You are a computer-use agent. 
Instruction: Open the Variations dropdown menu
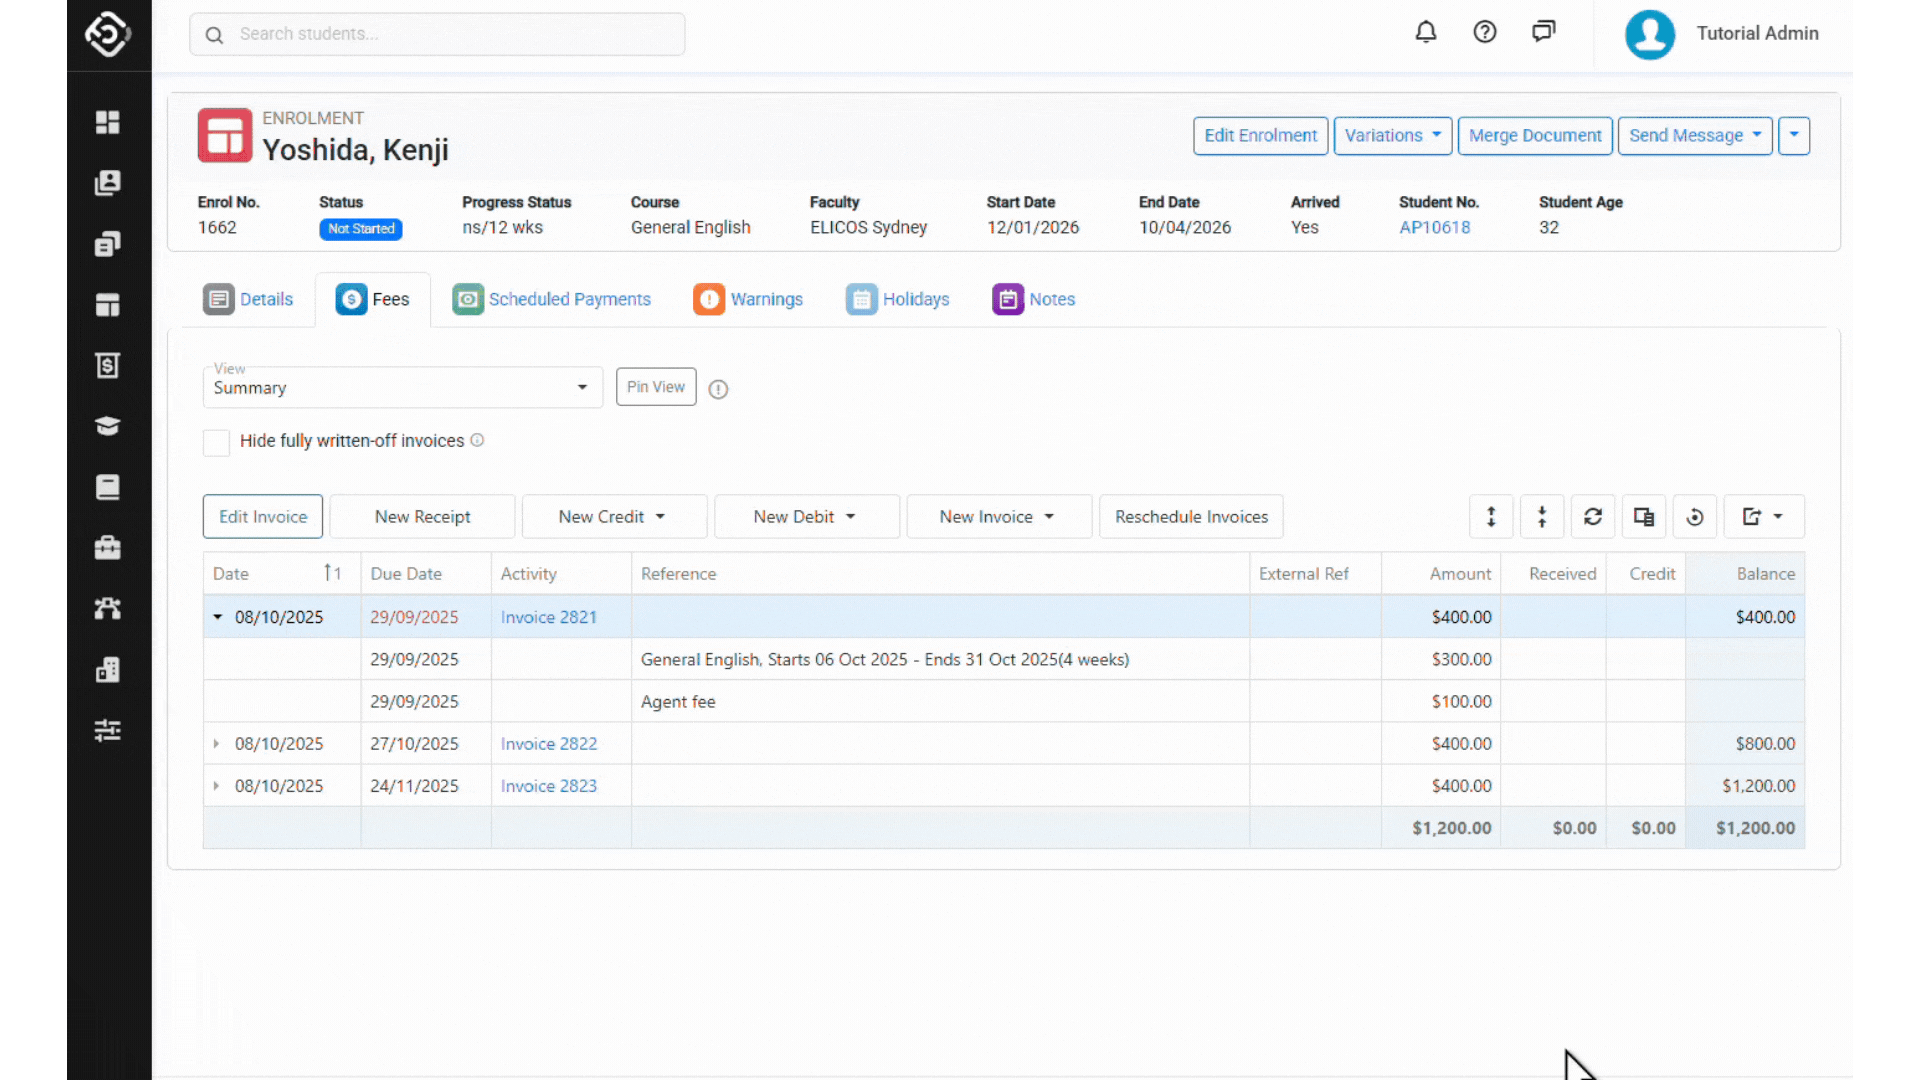click(x=1392, y=136)
